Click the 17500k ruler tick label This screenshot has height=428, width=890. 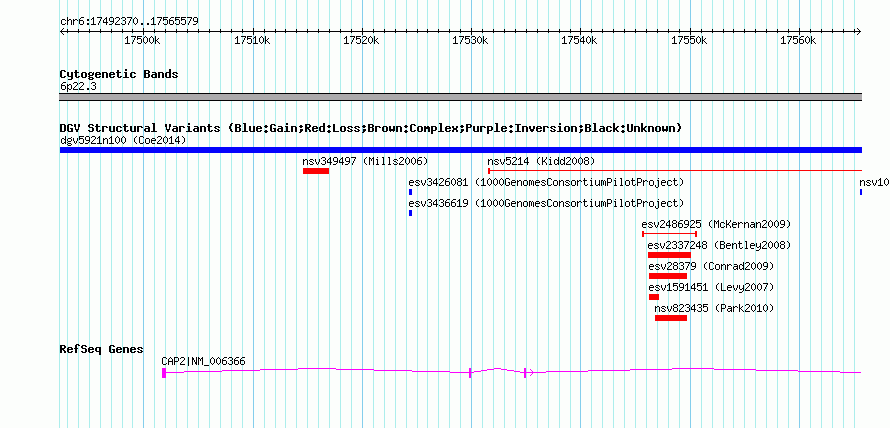click(142, 40)
